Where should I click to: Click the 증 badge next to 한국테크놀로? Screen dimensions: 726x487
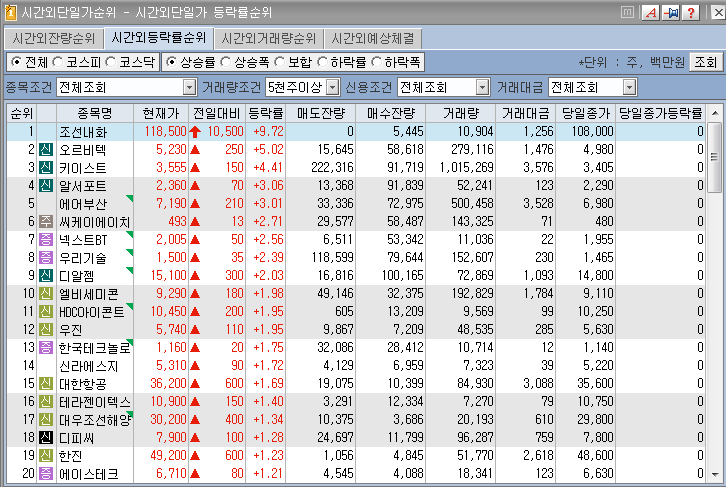pos(45,348)
